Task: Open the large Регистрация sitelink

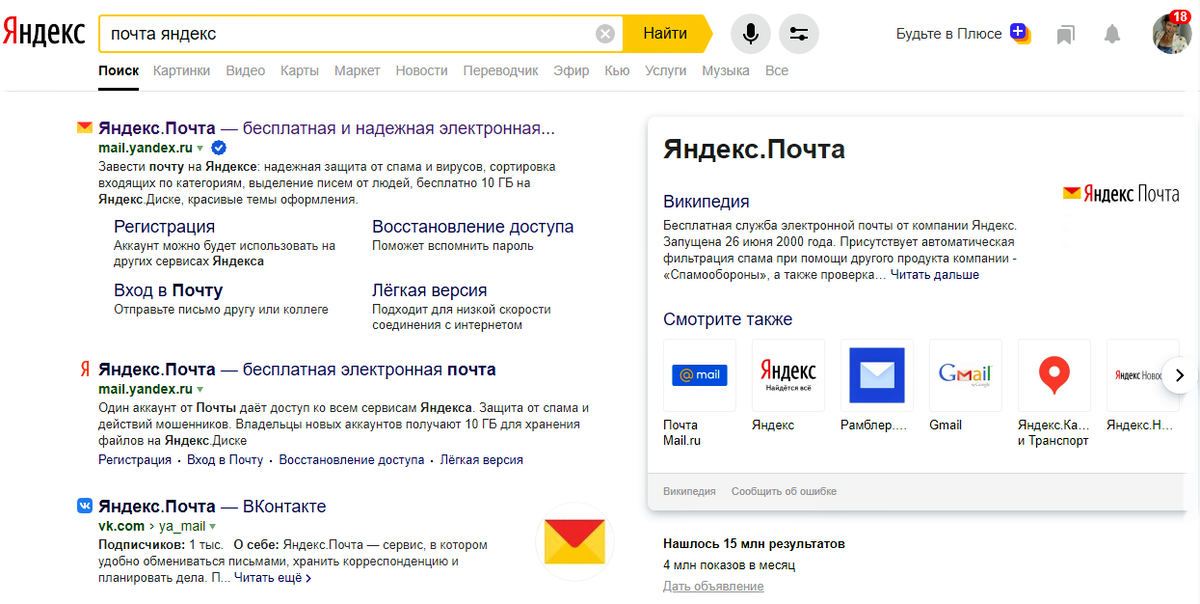Action: click(x=164, y=227)
